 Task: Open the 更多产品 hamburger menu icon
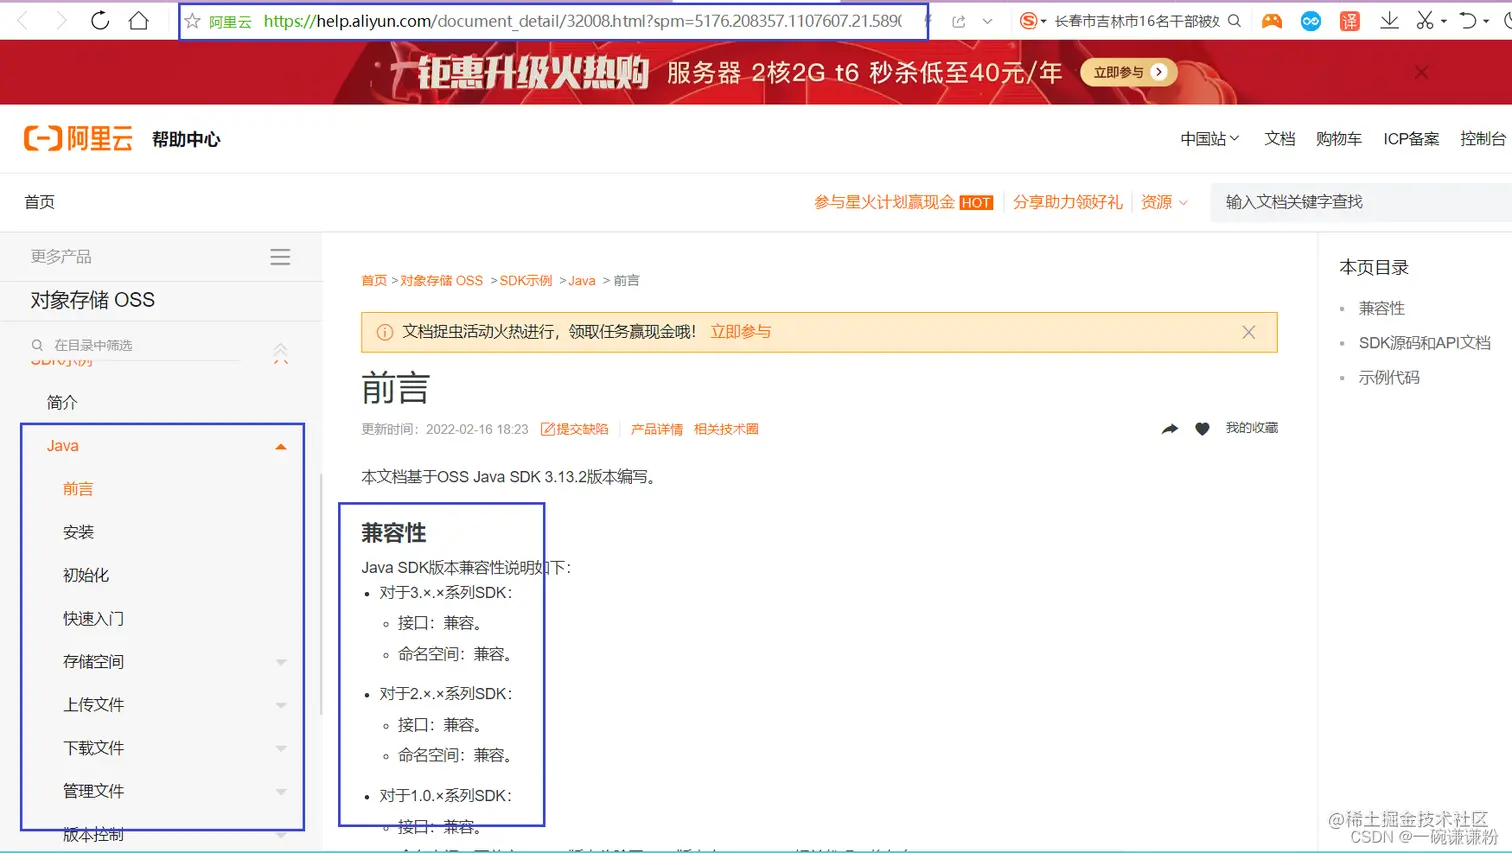coord(280,257)
